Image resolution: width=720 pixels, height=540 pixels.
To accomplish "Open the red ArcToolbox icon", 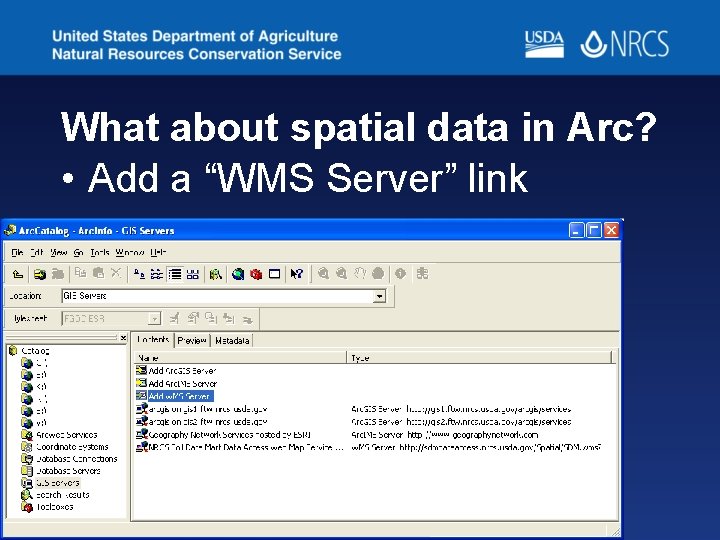I will pyautogui.click(x=256, y=274).
